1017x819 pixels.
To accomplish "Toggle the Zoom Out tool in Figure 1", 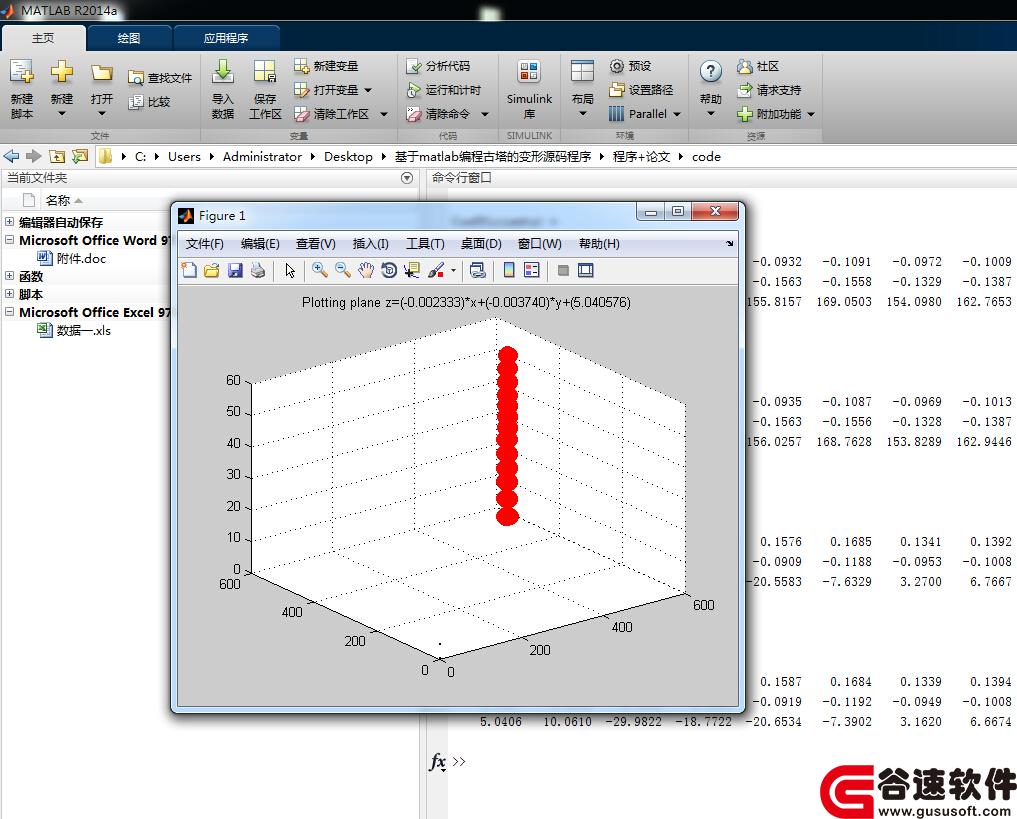I will pos(343,270).
